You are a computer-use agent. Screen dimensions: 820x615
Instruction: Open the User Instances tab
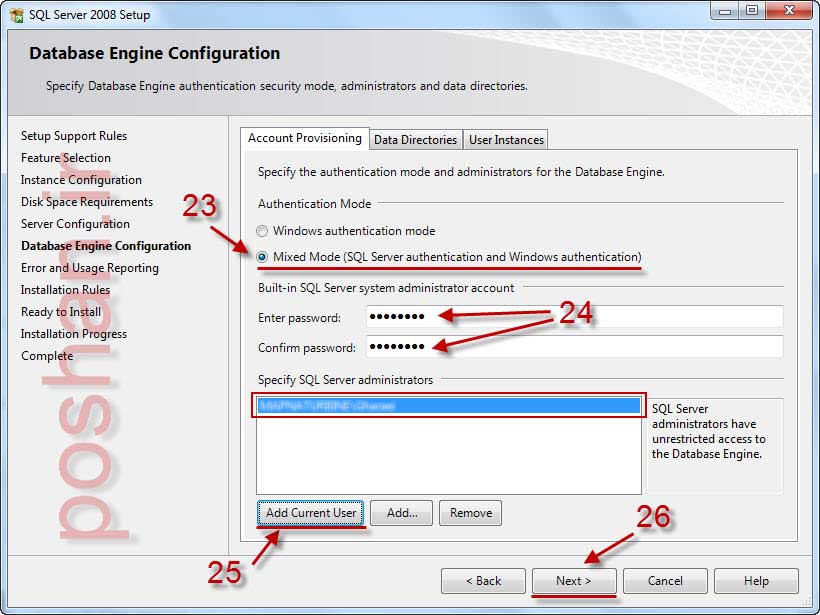pyautogui.click(x=506, y=140)
